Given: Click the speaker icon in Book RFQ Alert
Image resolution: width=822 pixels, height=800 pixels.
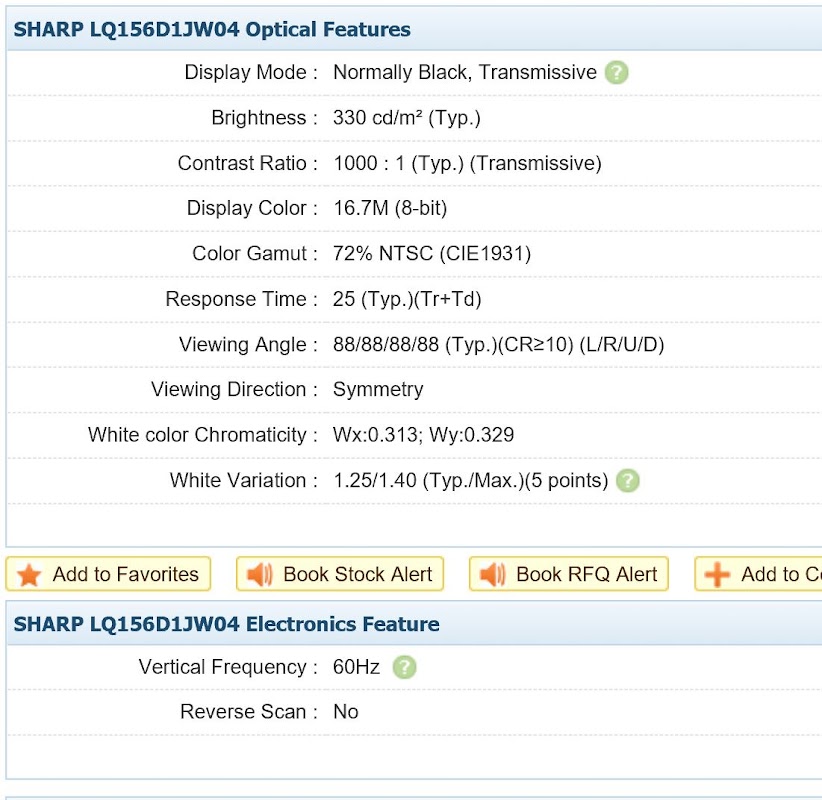Looking at the screenshot, I should point(492,575).
